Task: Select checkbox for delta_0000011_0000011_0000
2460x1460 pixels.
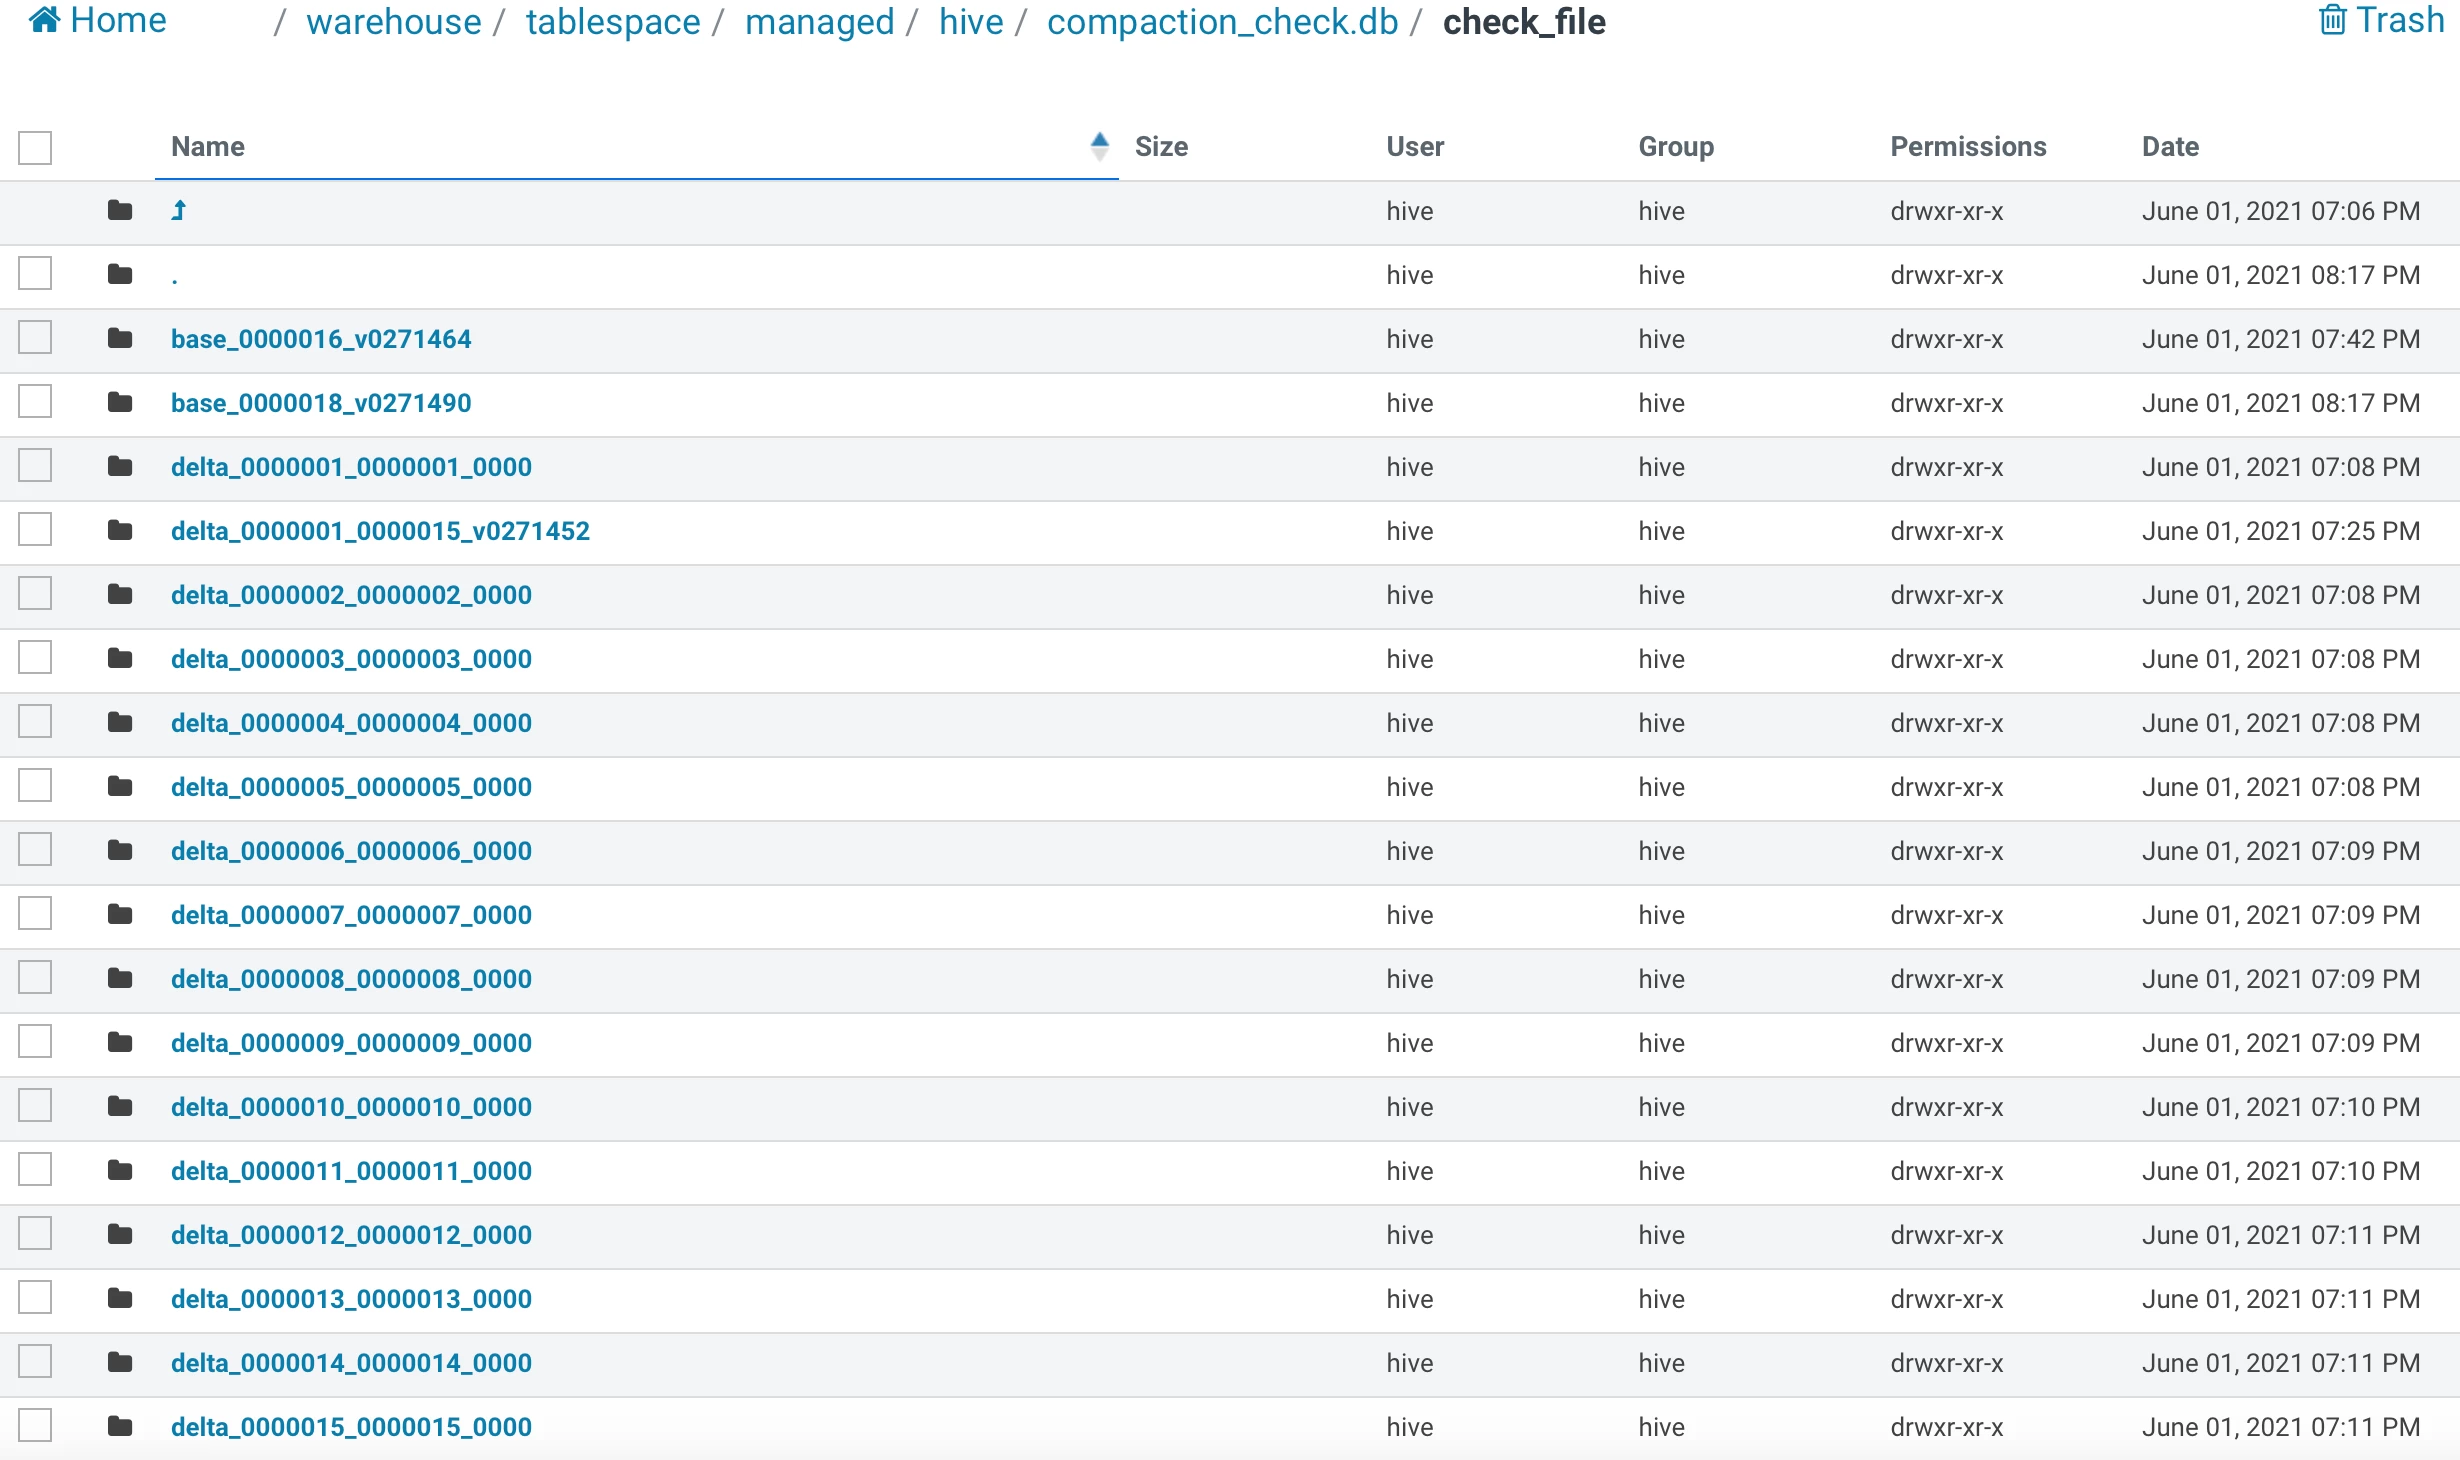Action: pyautogui.click(x=35, y=1169)
